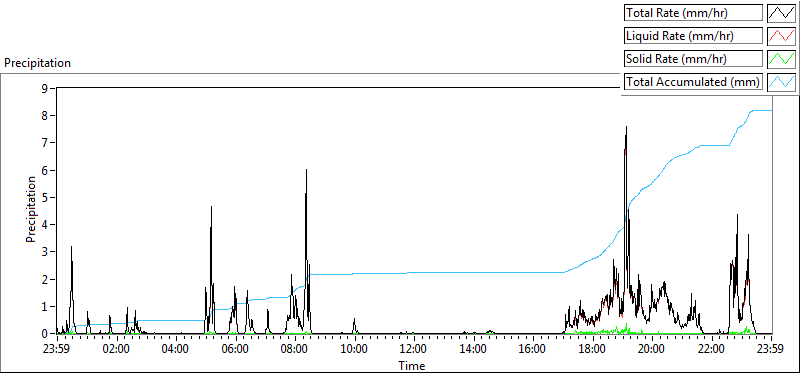Click the rightmost 23:59 time tick label
Viewport: 800px width, 373px height.
point(771,350)
